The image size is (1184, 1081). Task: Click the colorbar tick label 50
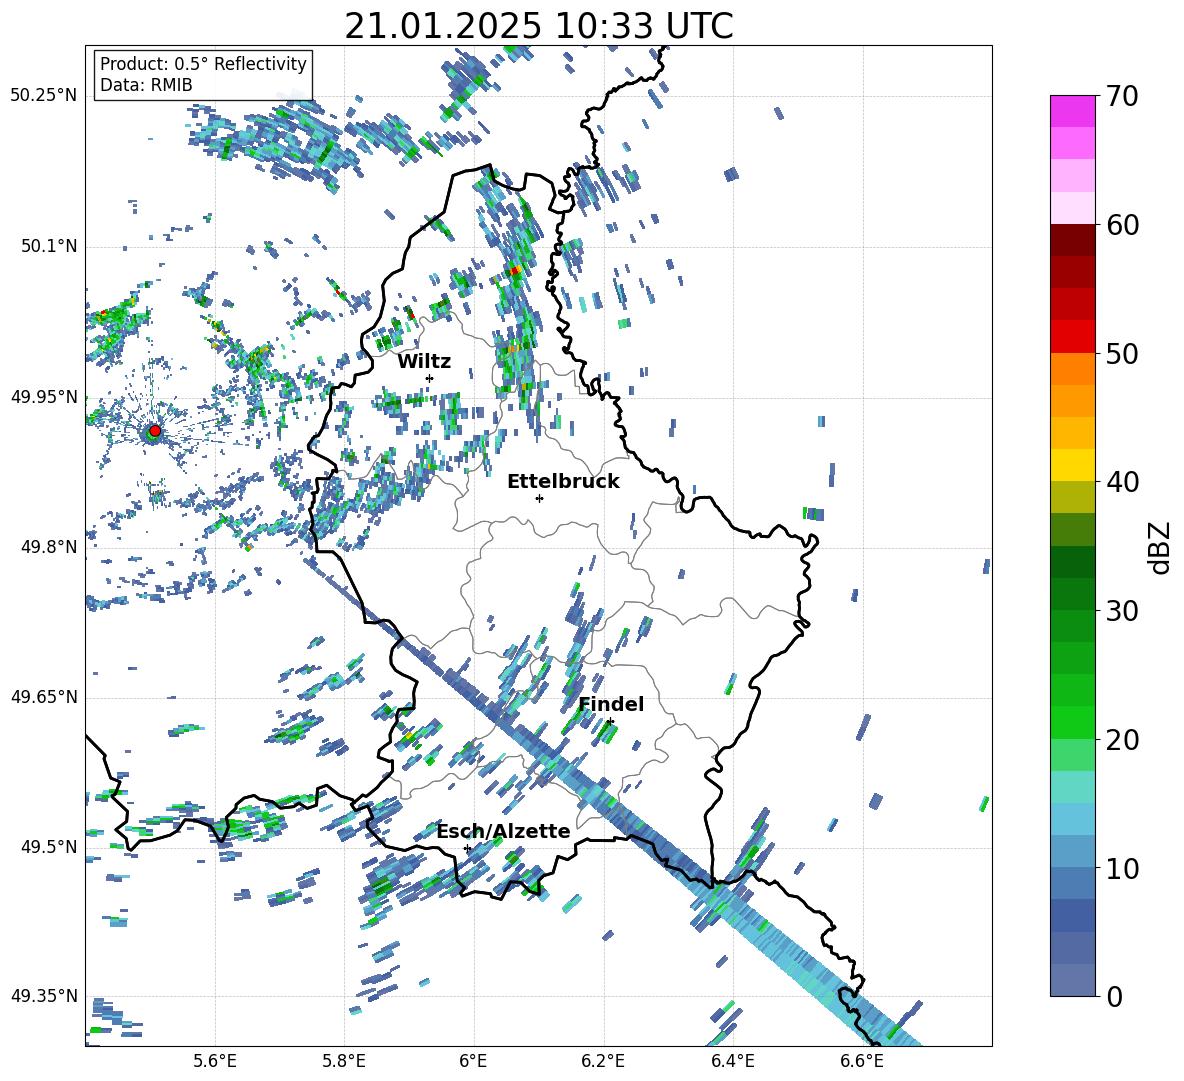click(1122, 354)
